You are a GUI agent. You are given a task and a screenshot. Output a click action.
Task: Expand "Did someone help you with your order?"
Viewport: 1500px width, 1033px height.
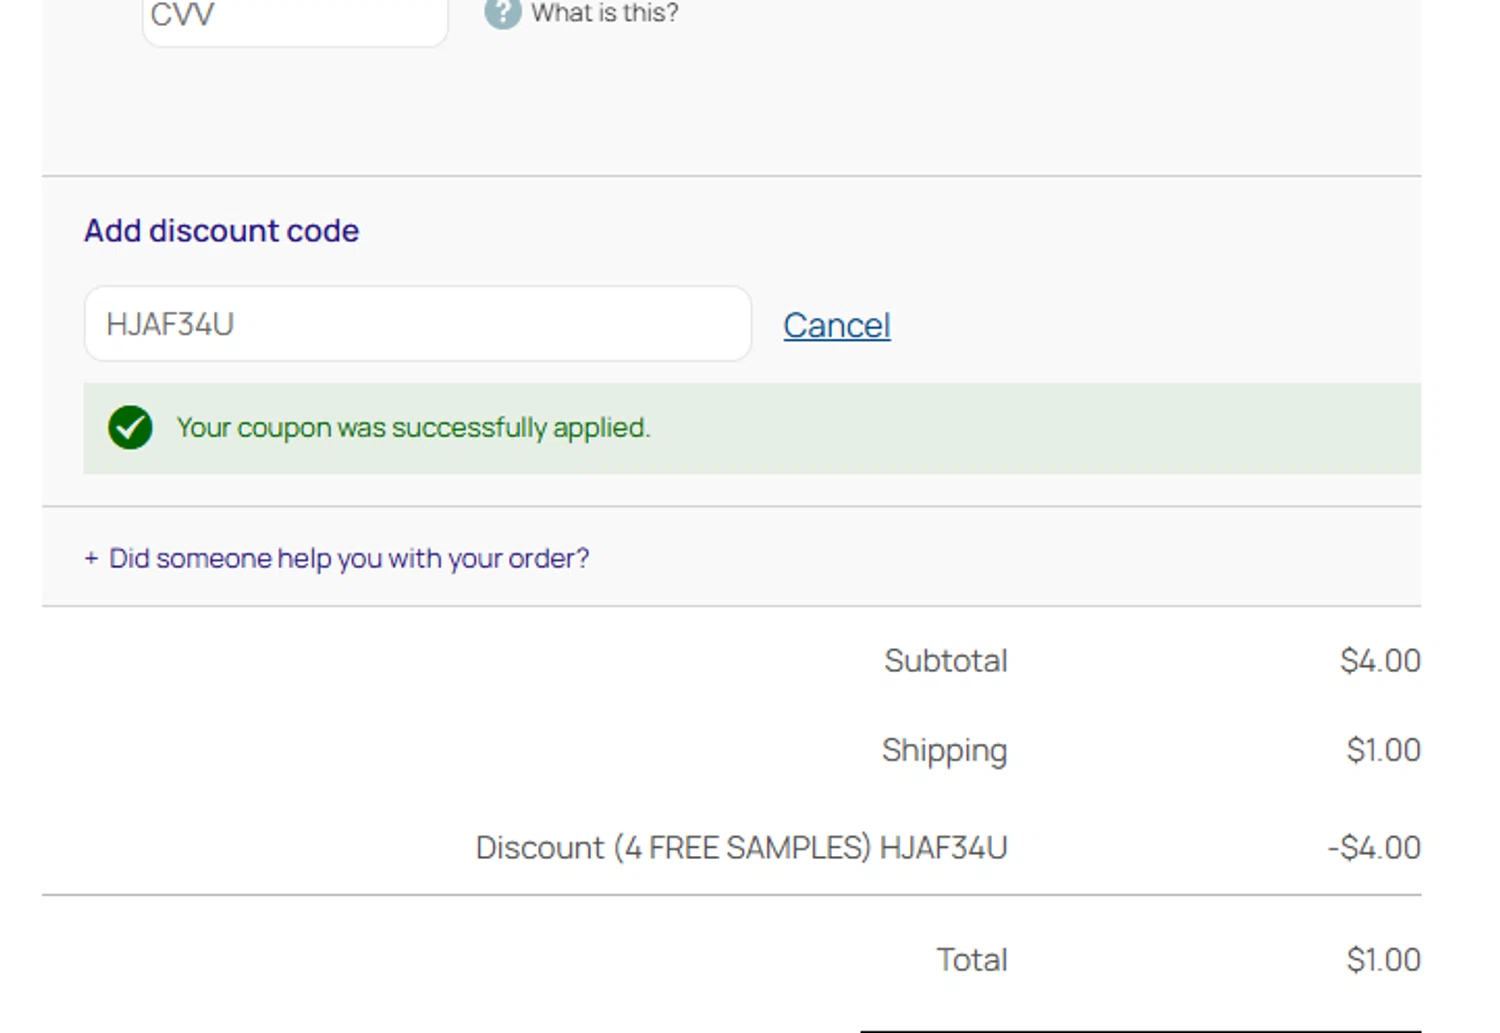pos(348,558)
